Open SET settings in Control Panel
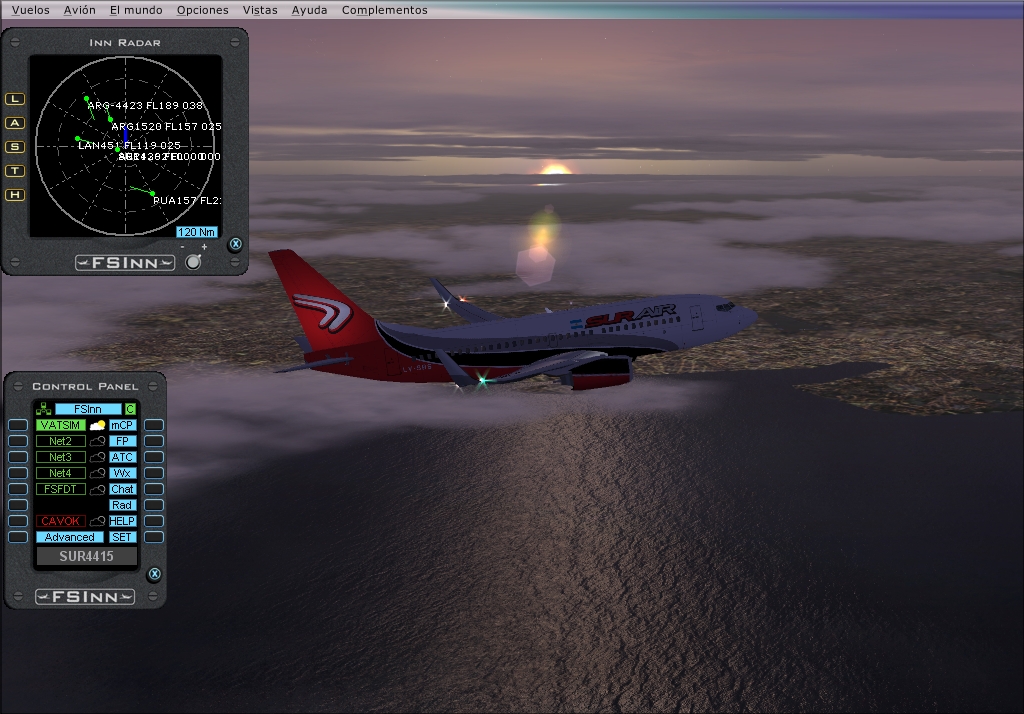1024x714 pixels. [122, 537]
